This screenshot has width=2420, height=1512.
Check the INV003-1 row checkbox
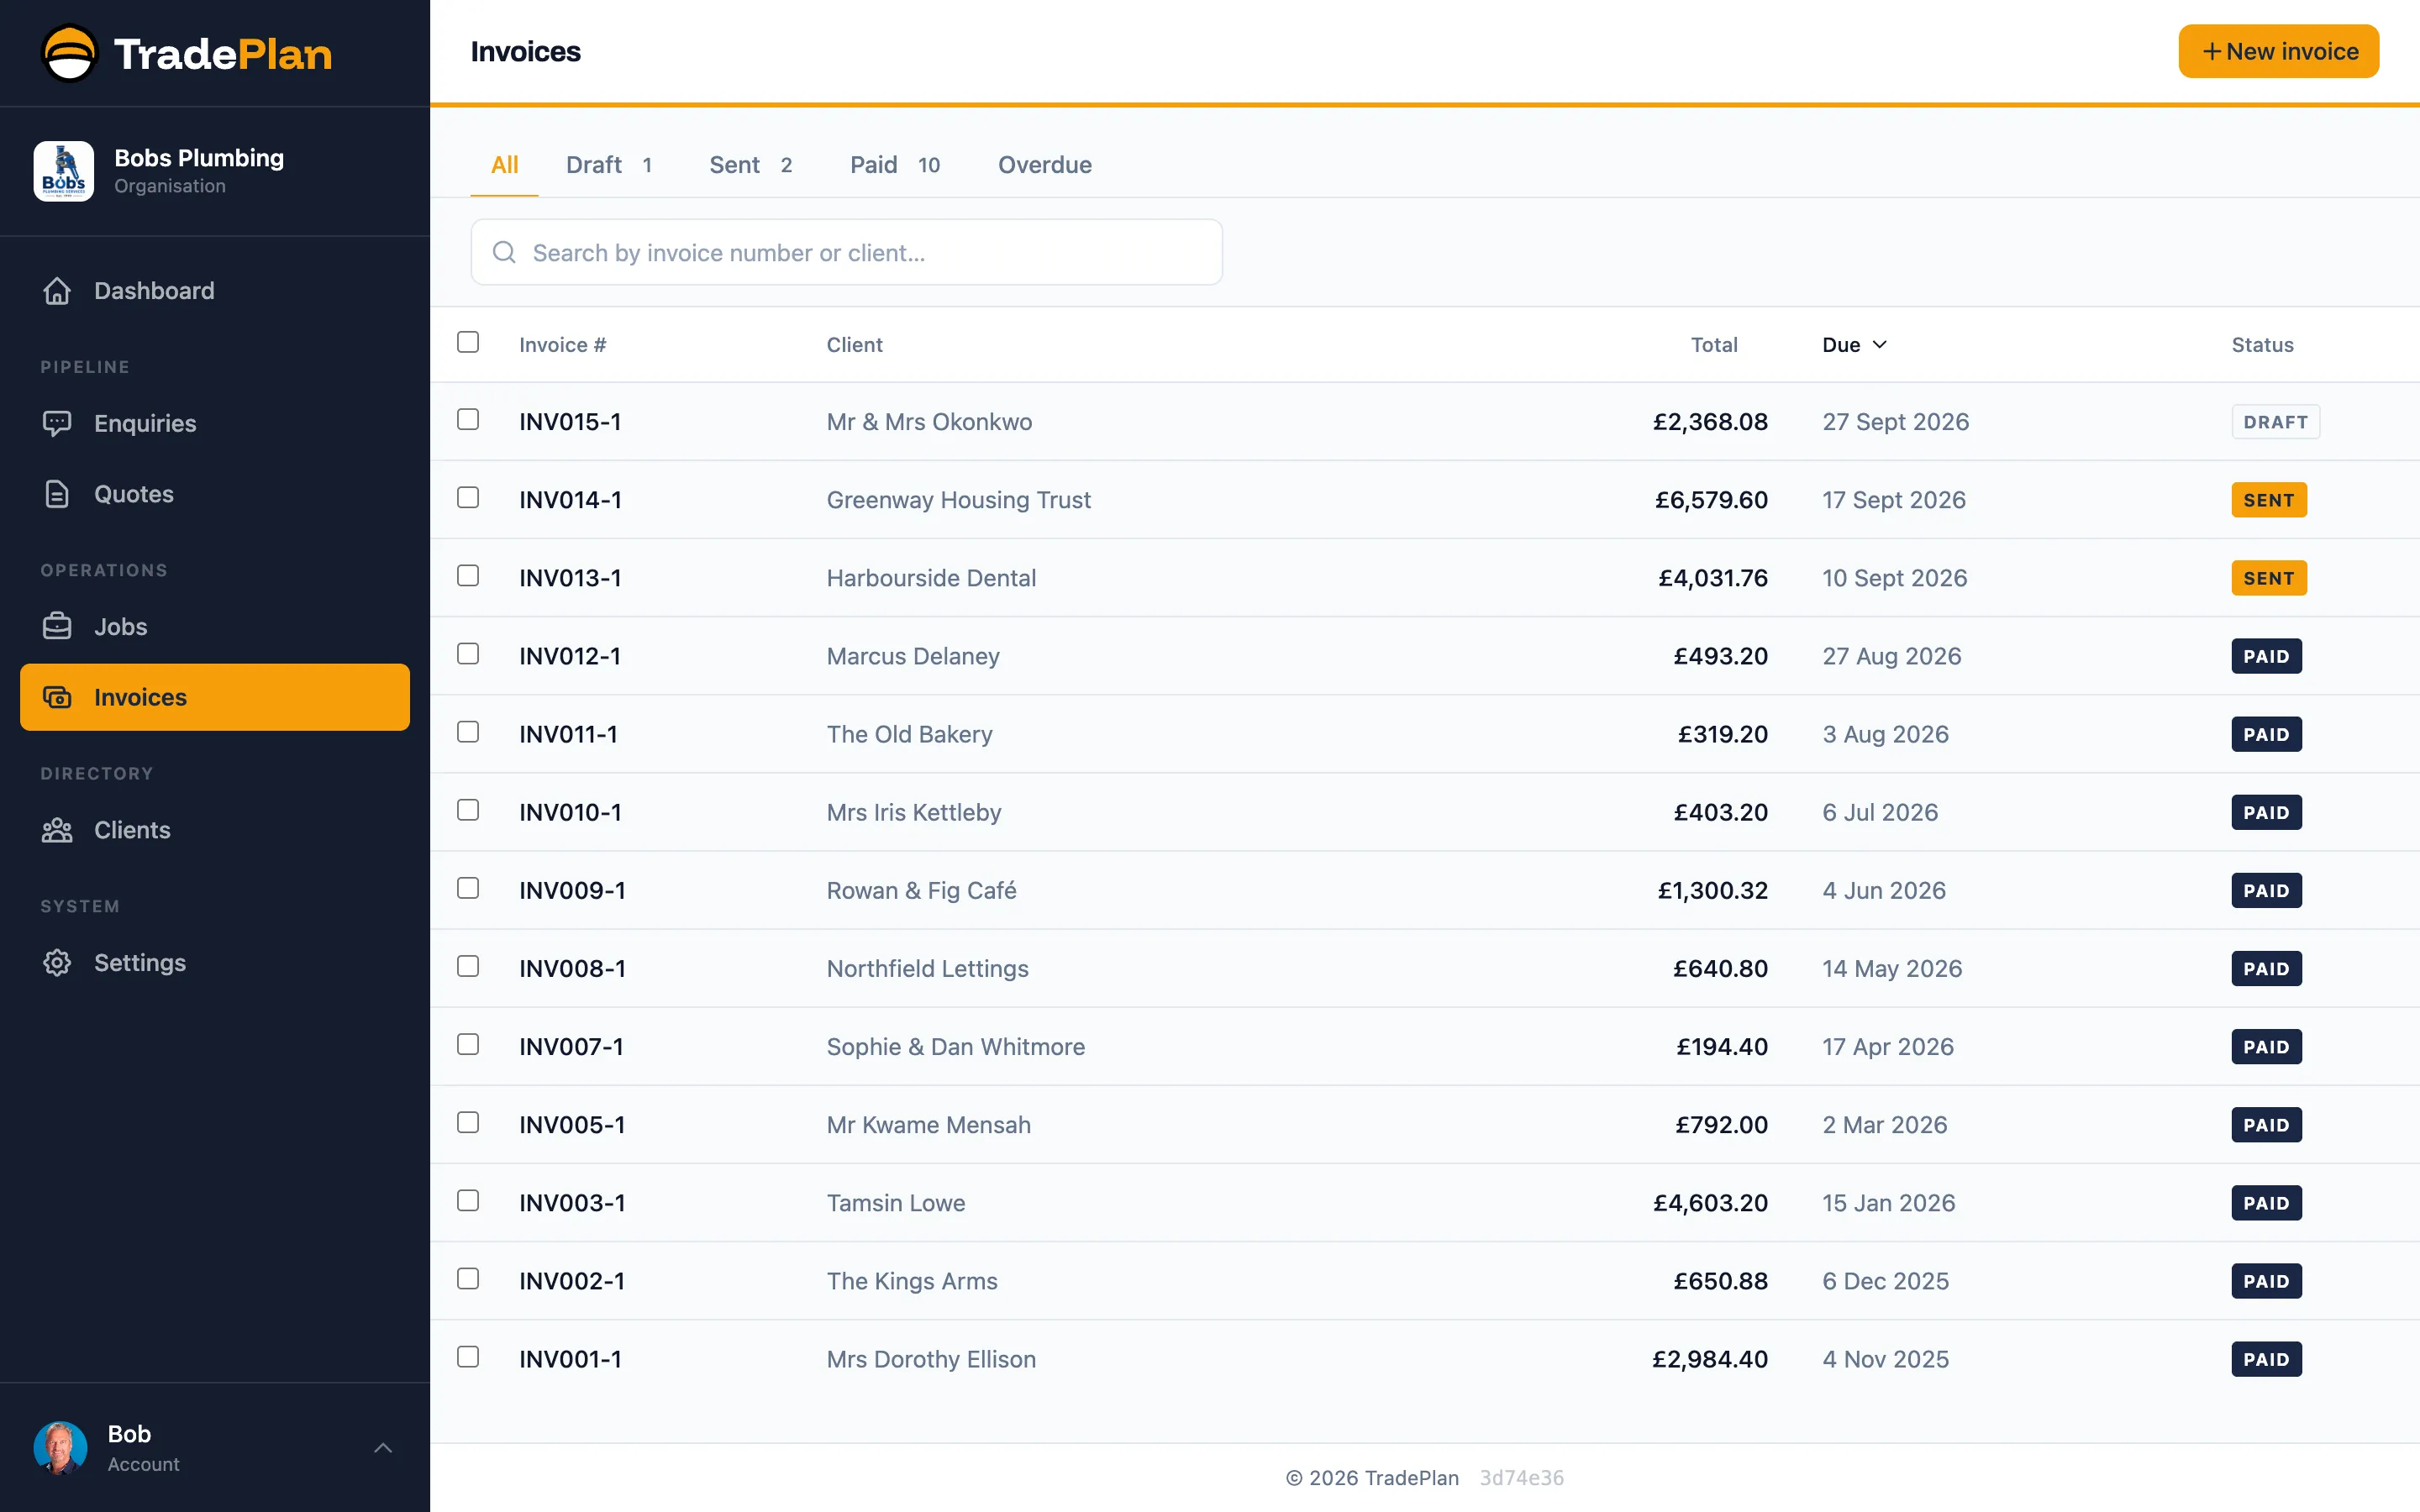468,1200
